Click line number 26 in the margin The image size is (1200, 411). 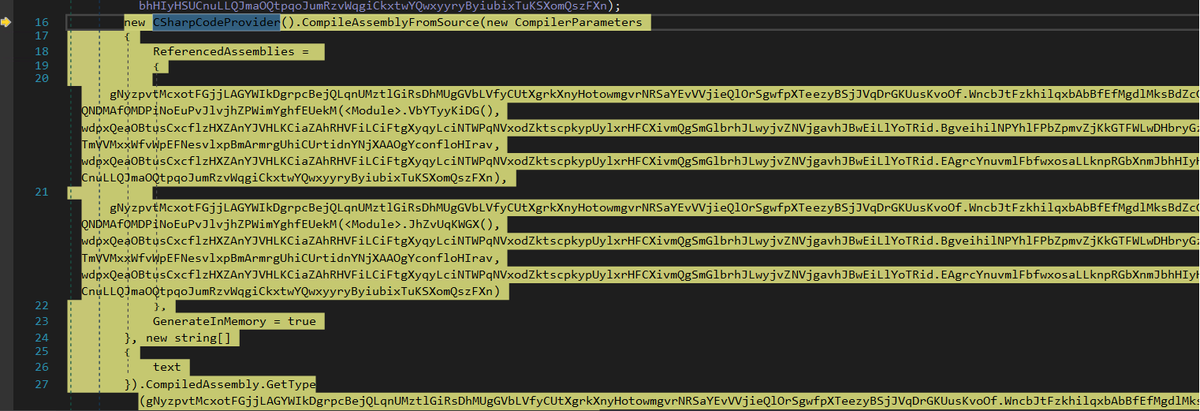point(41,367)
